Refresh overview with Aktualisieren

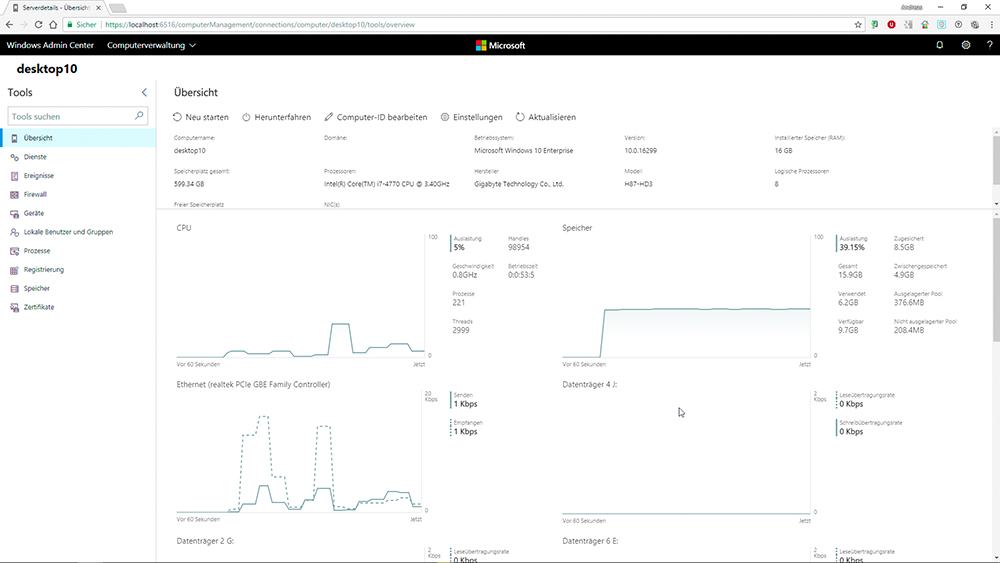(x=546, y=117)
